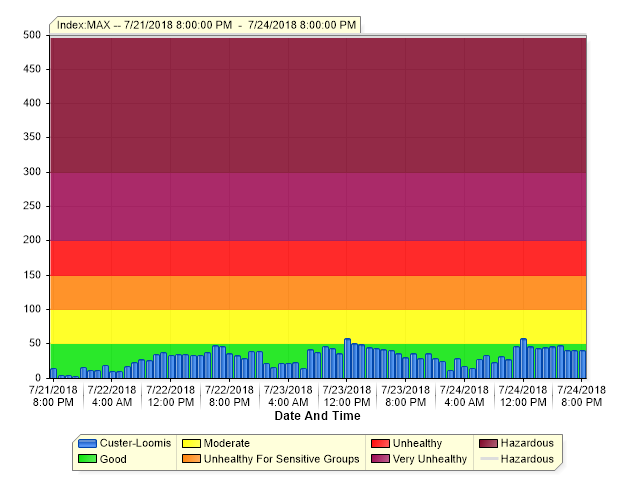640x480 pixels.
Task: Select the Very Unhealthy purple swatch
Action: 380,459
